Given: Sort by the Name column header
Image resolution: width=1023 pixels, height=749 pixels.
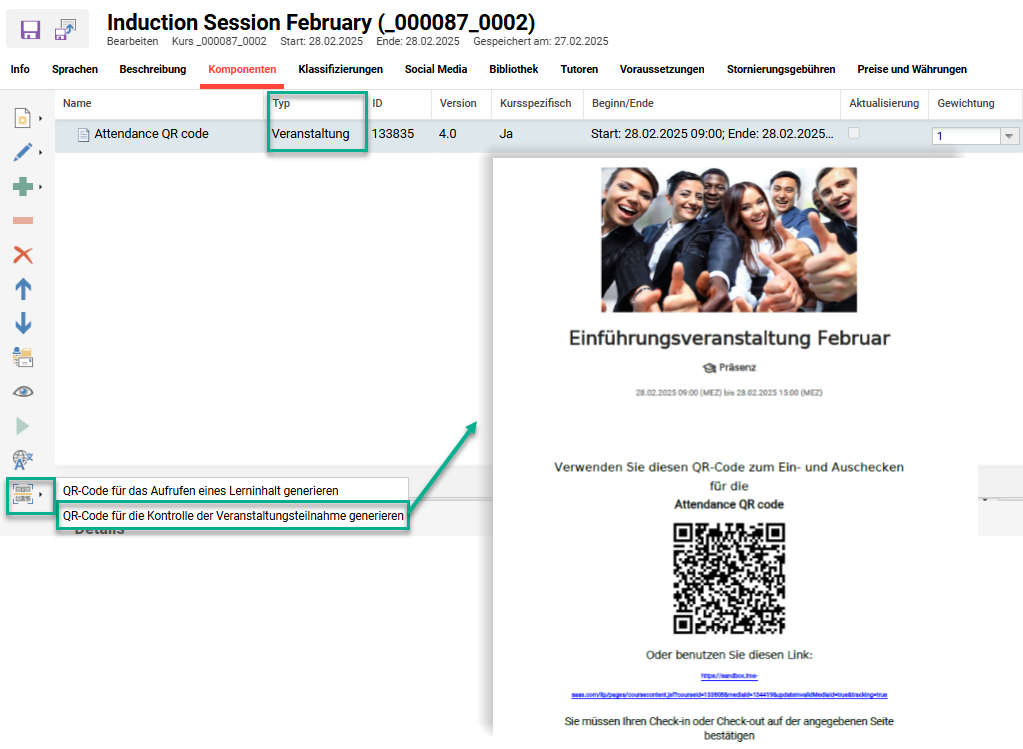Looking at the screenshot, I should [77, 103].
